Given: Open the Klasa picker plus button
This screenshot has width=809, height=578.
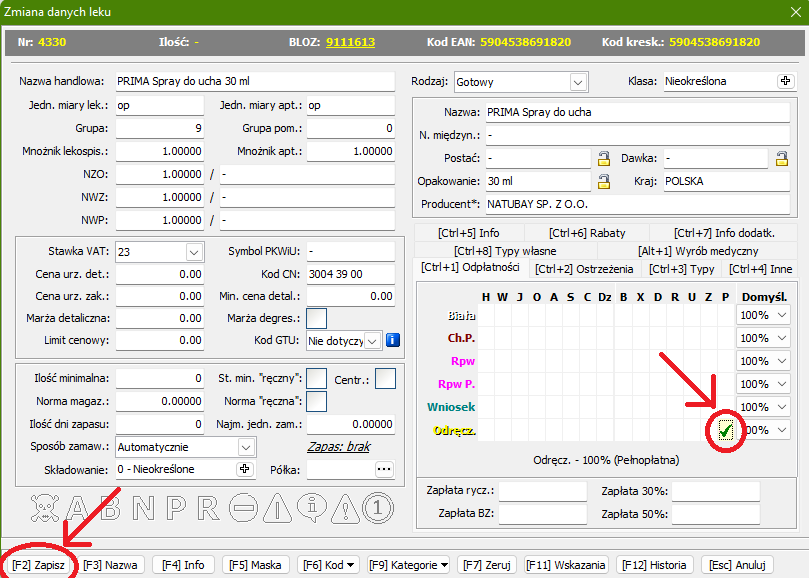Looking at the screenshot, I should (x=784, y=81).
